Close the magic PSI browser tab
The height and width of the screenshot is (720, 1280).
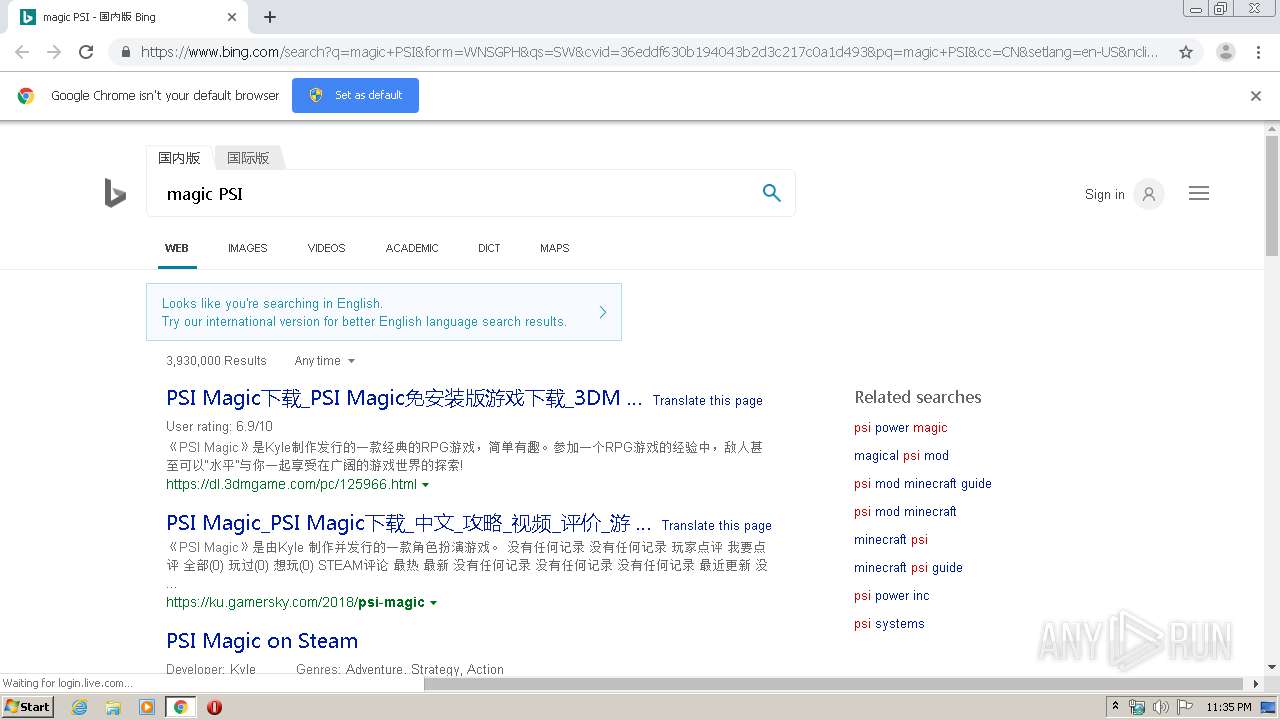click(x=232, y=17)
